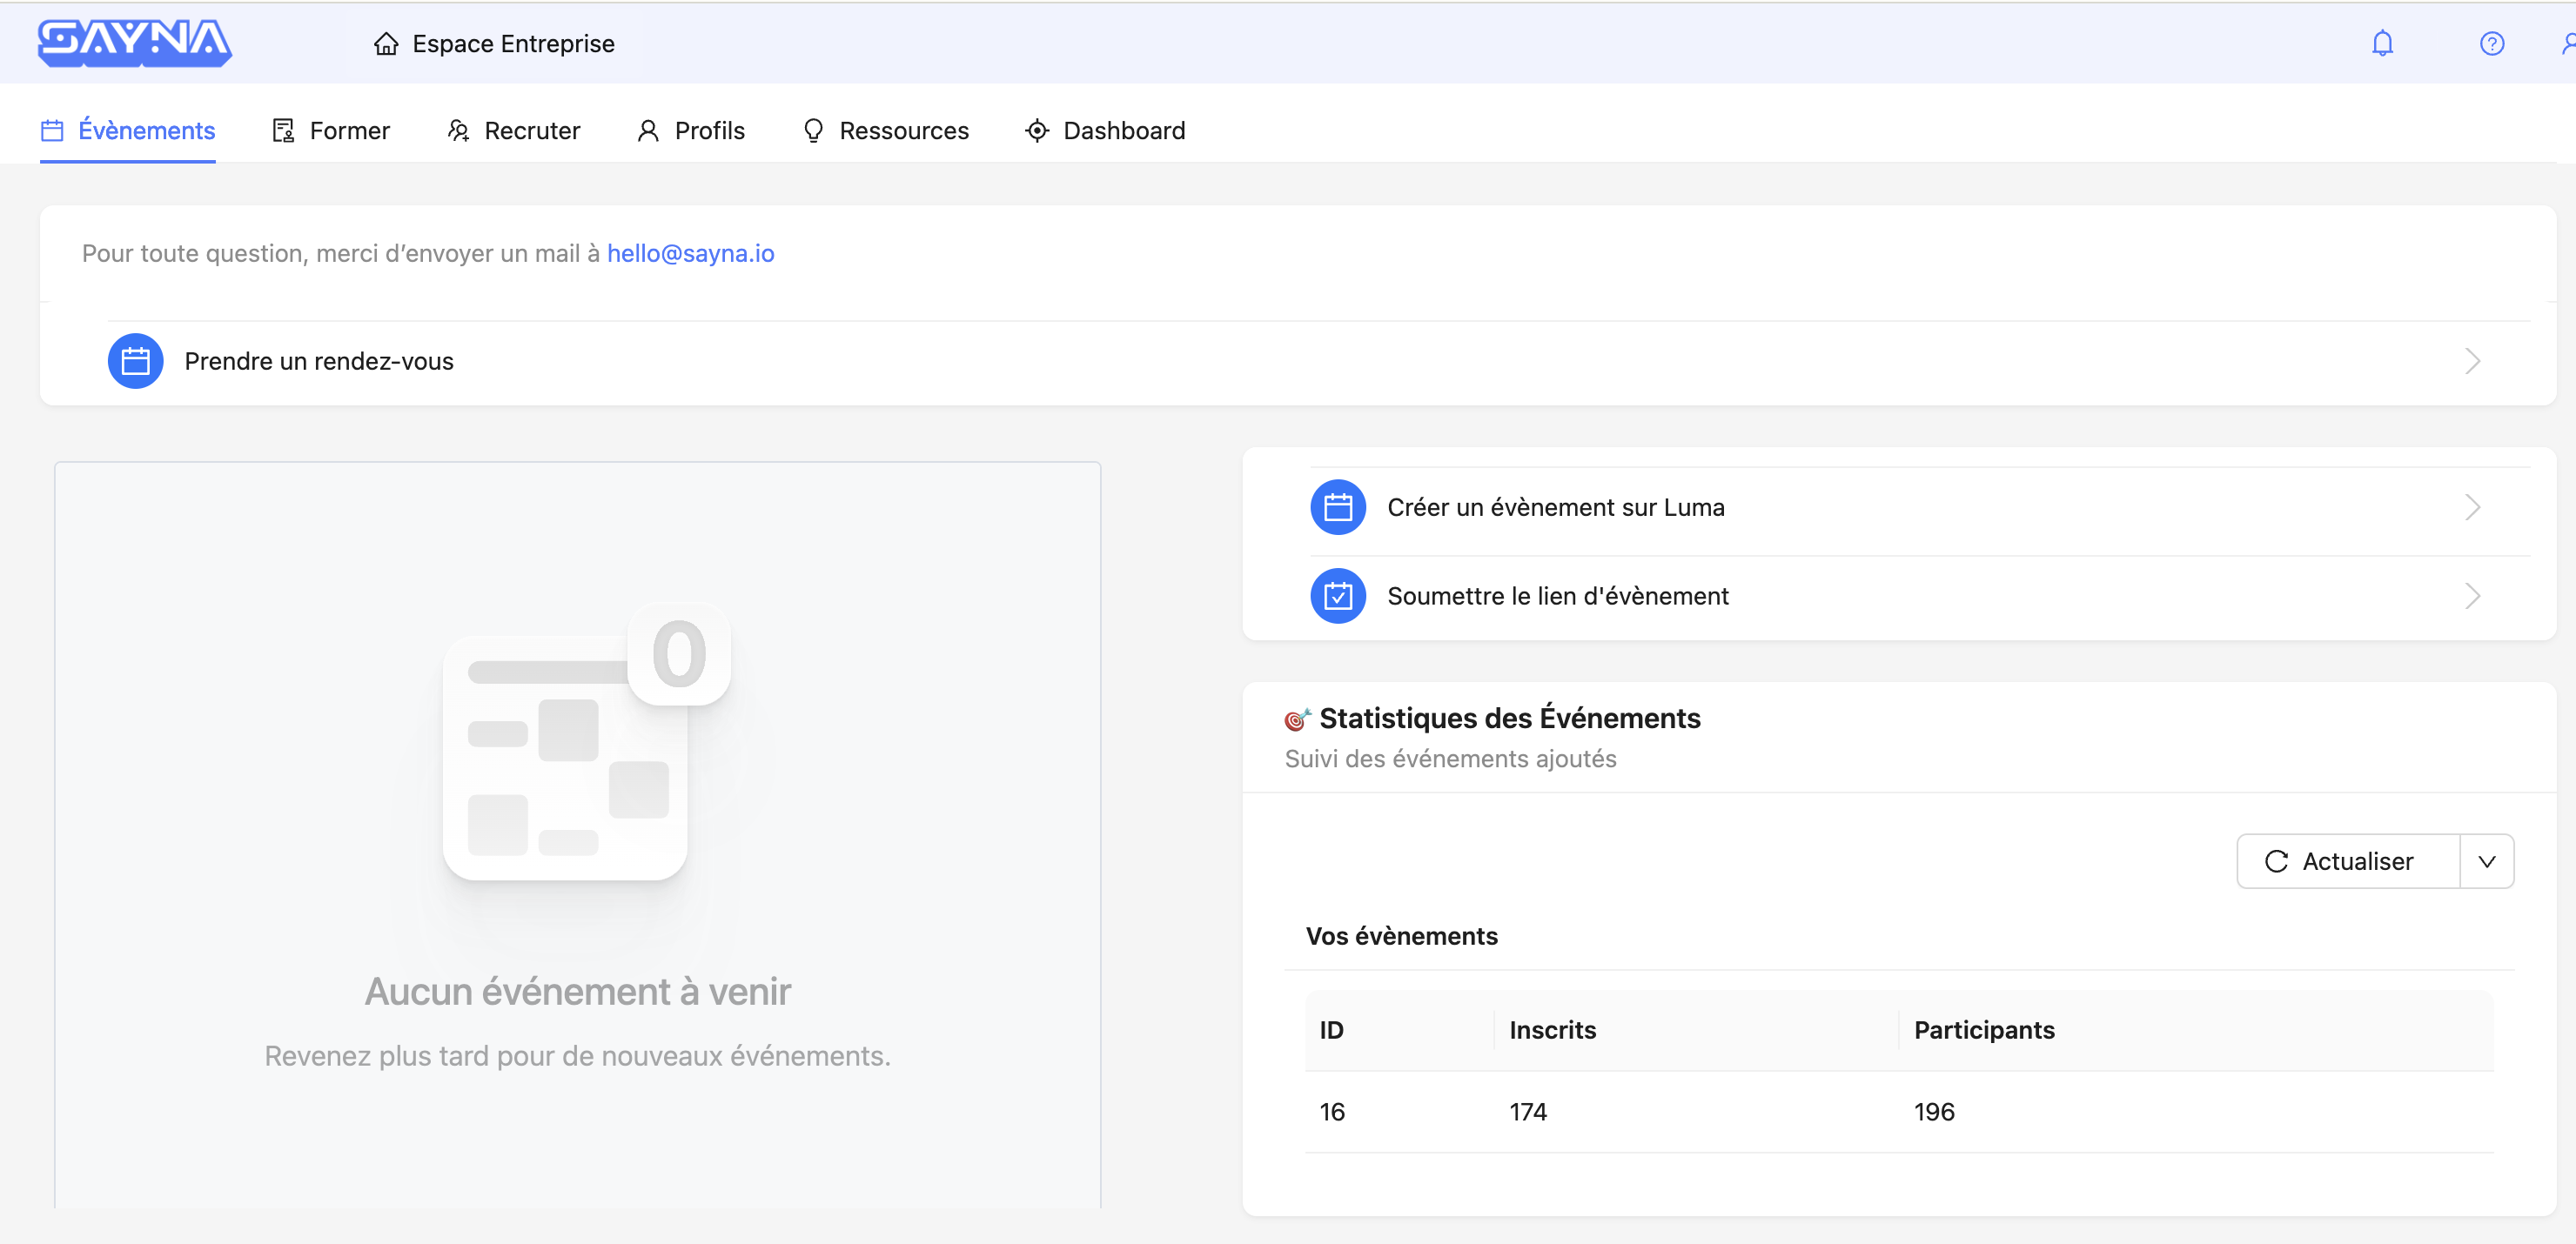Click the SAYNA logo
The image size is (2576, 1244).
(134, 43)
